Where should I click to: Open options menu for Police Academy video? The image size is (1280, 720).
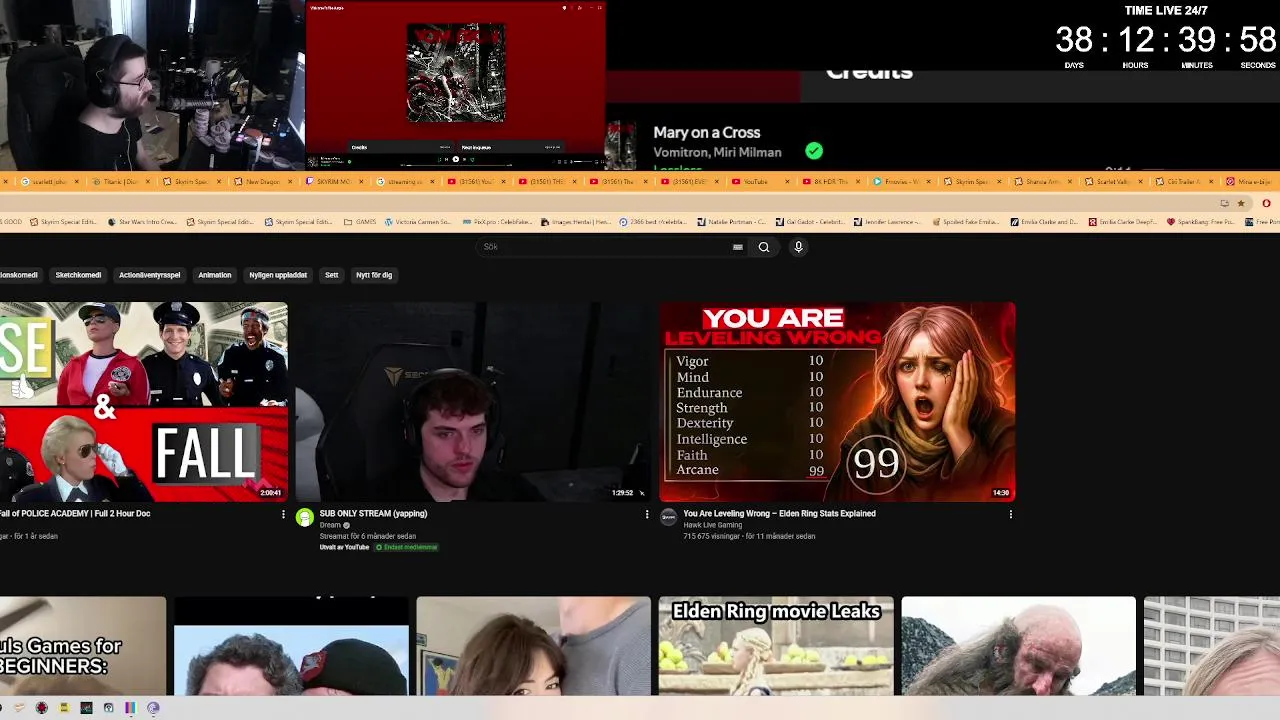(x=283, y=514)
